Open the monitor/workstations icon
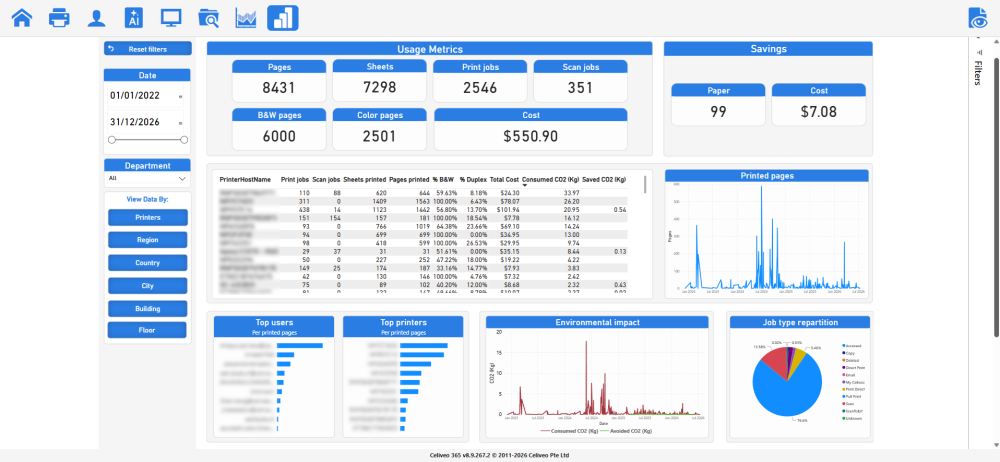Image resolution: width=1000 pixels, height=462 pixels. coord(171,18)
